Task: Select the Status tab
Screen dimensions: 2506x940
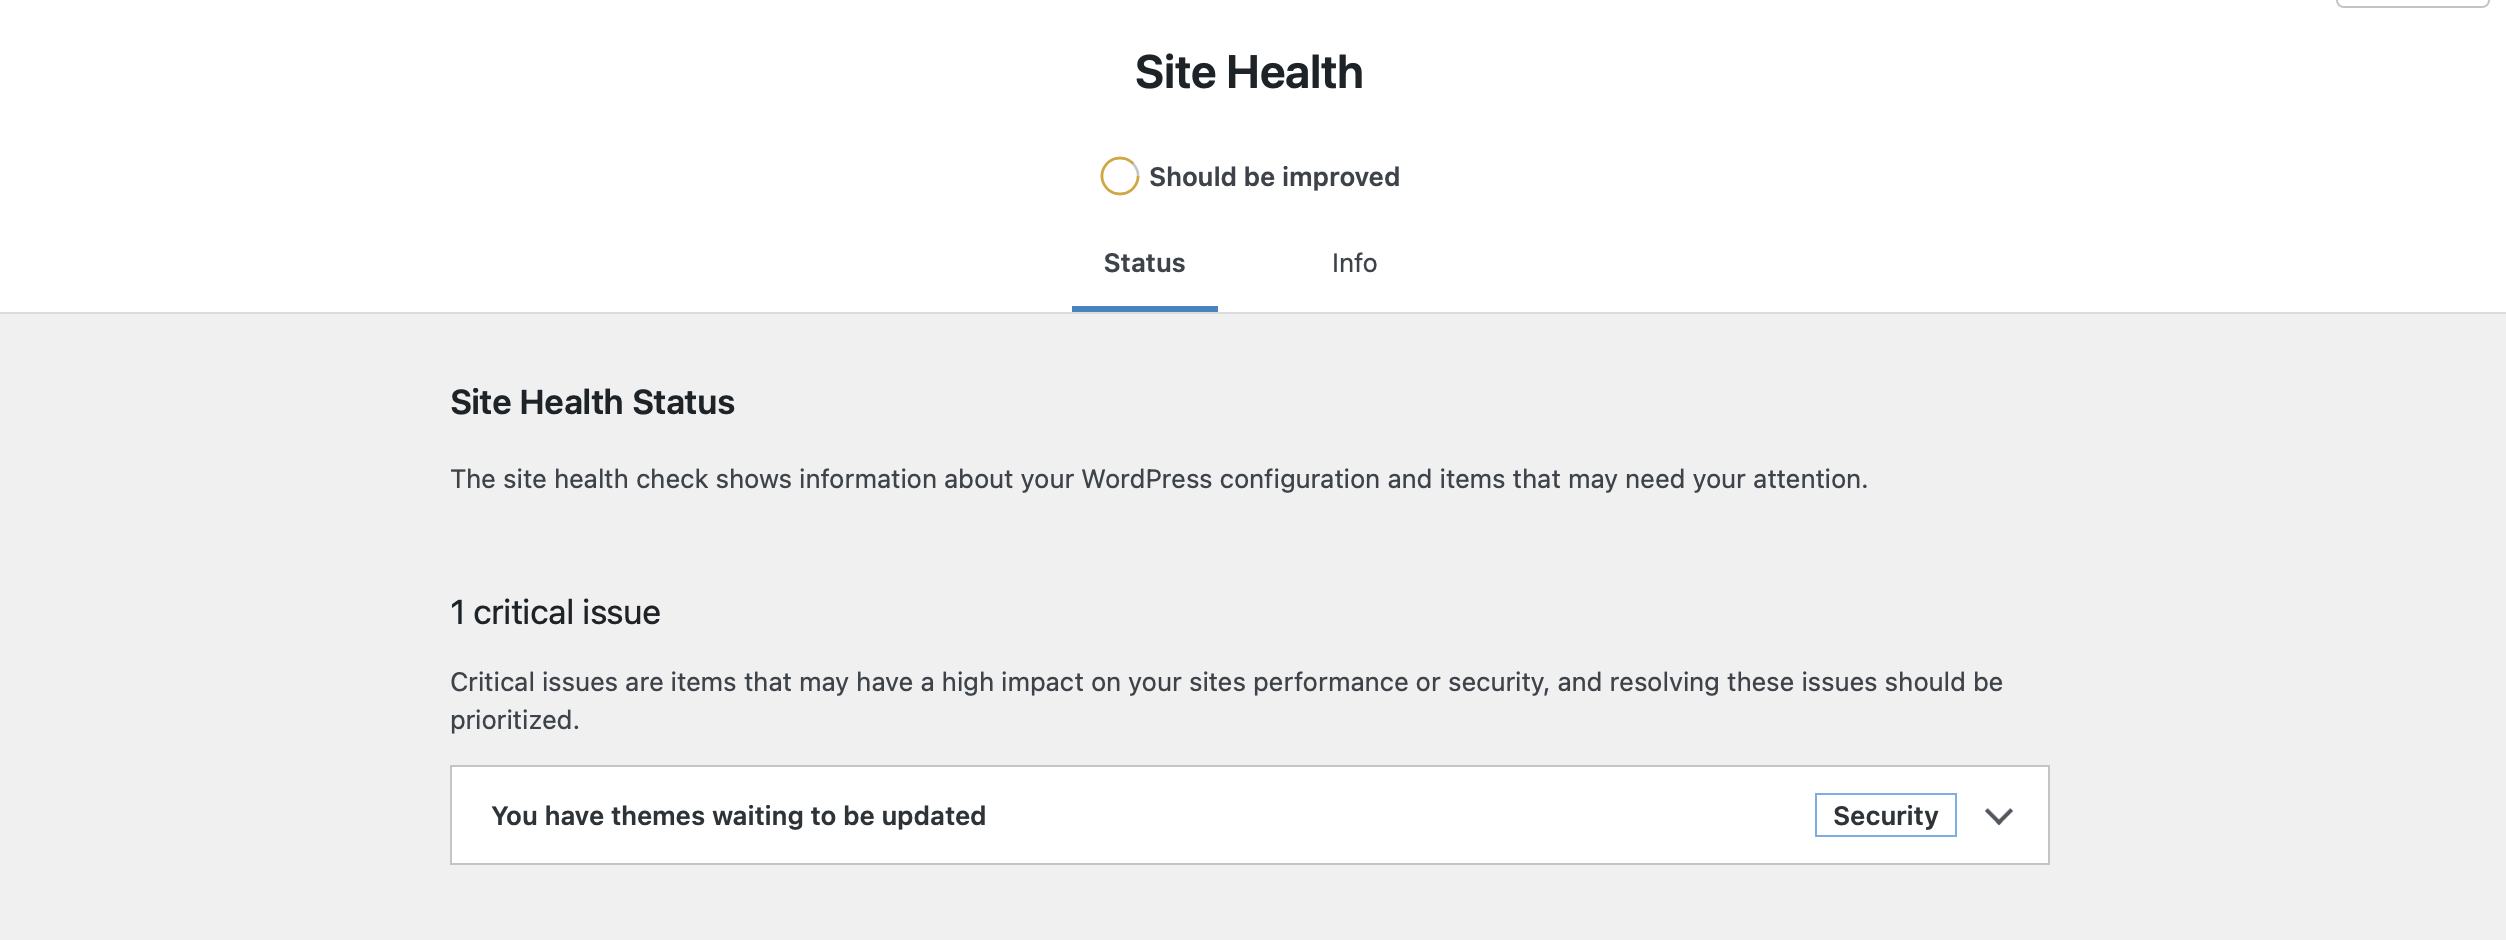Action: coord(1143,263)
